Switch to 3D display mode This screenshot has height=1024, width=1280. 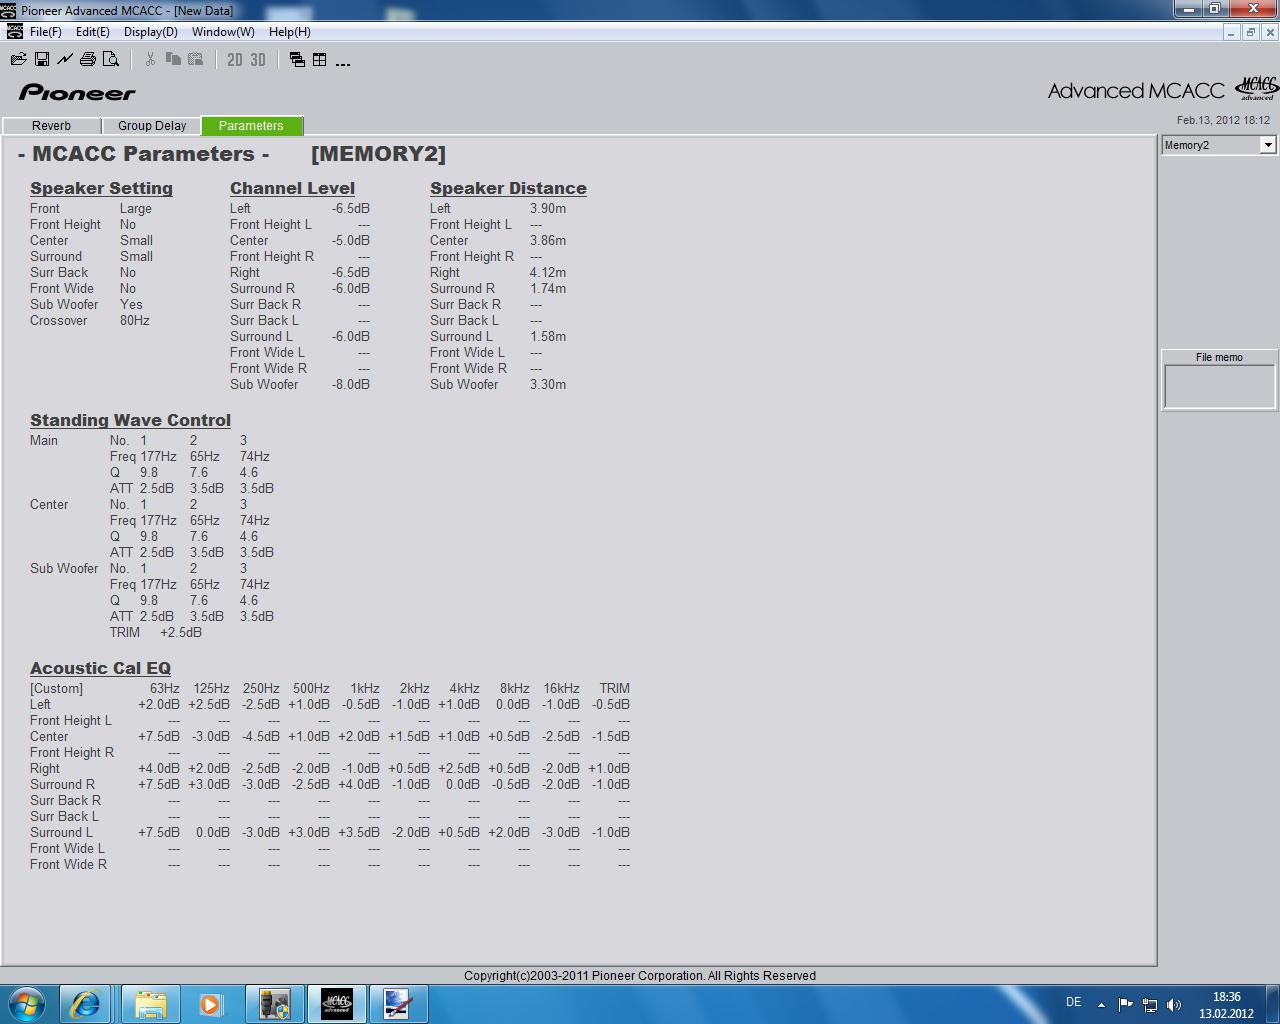258,60
